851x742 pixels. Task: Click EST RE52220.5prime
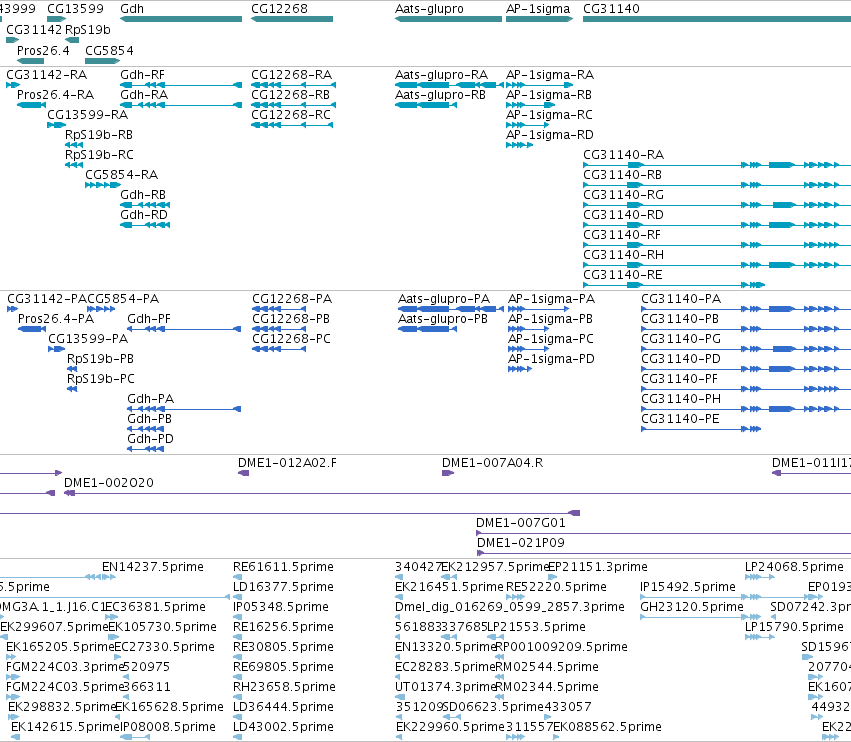[x=556, y=587]
